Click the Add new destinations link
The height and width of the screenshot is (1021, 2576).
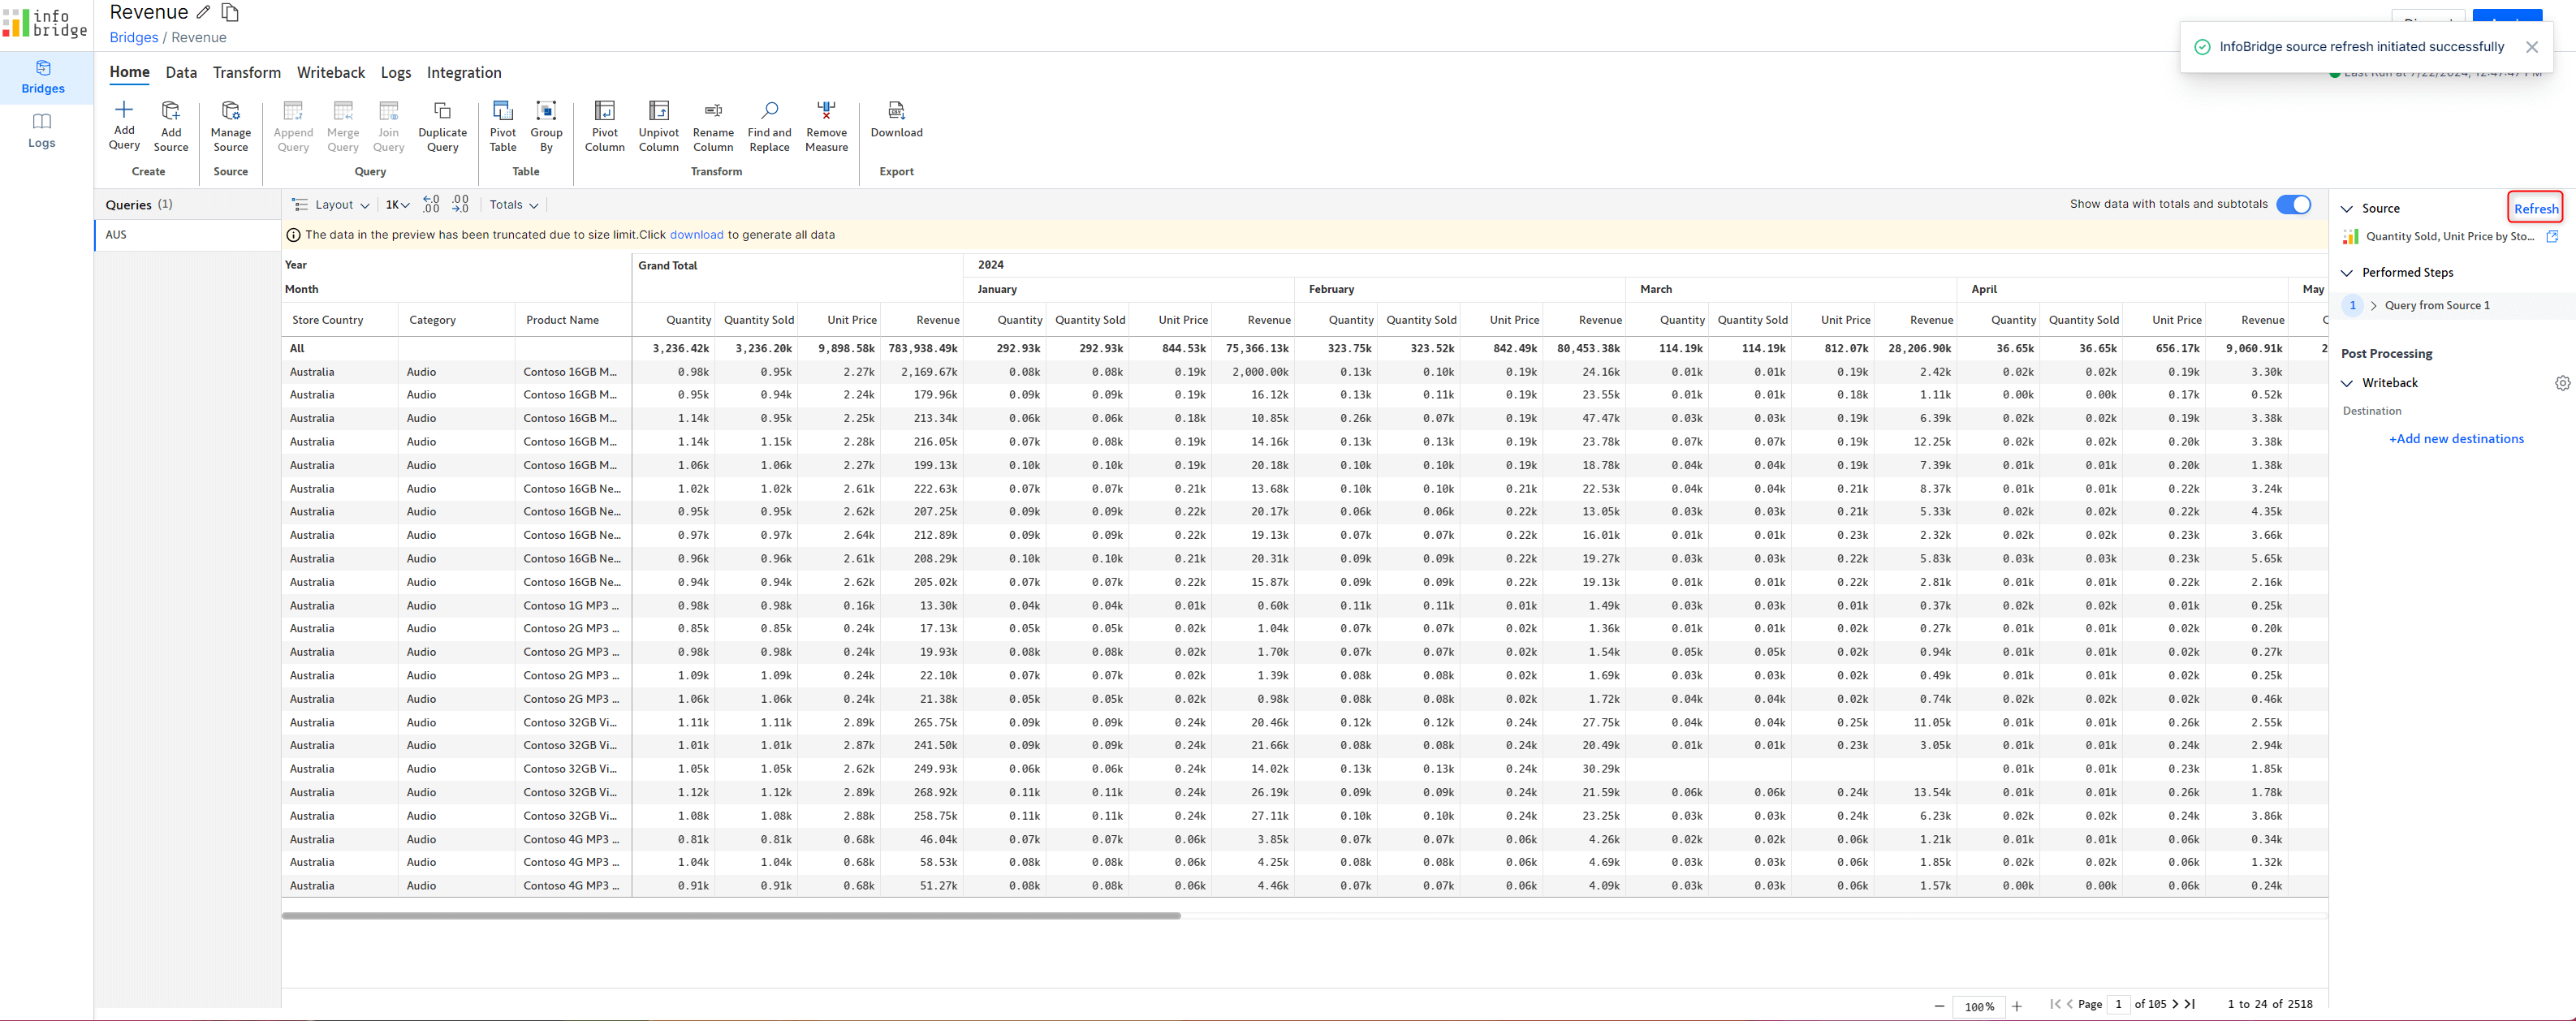[x=2456, y=438]
